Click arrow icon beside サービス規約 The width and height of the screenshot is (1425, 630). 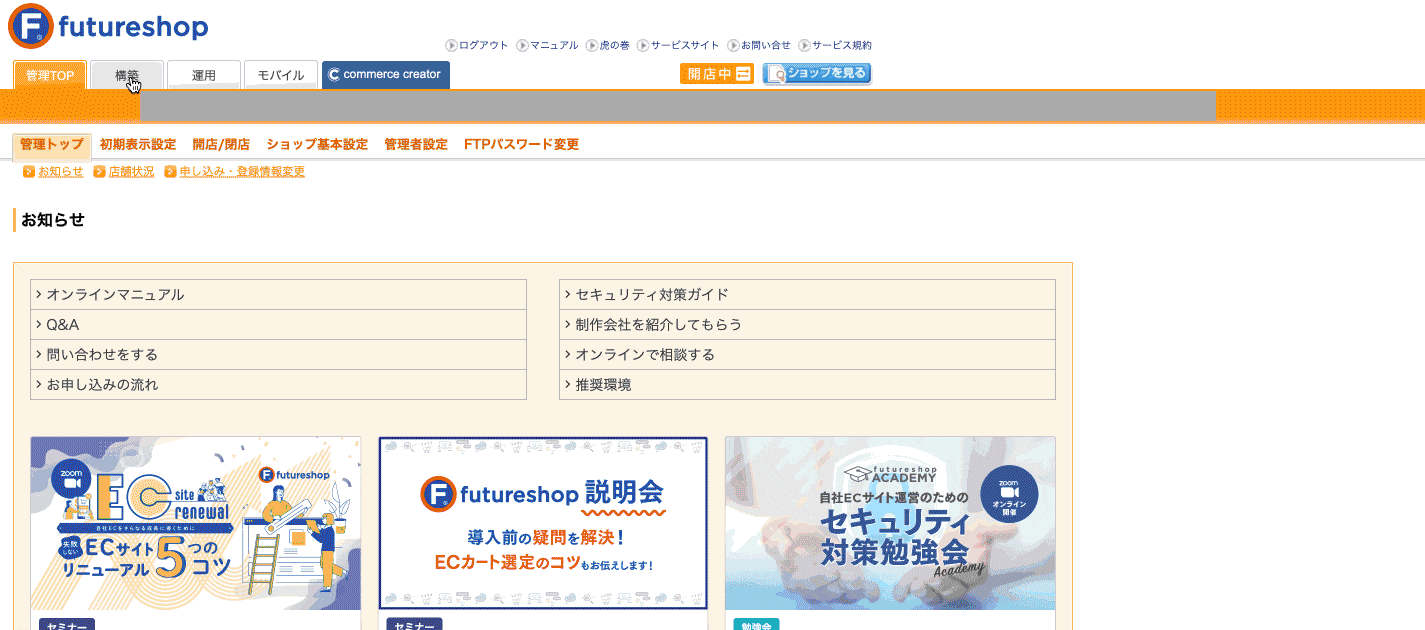(804, 45)
